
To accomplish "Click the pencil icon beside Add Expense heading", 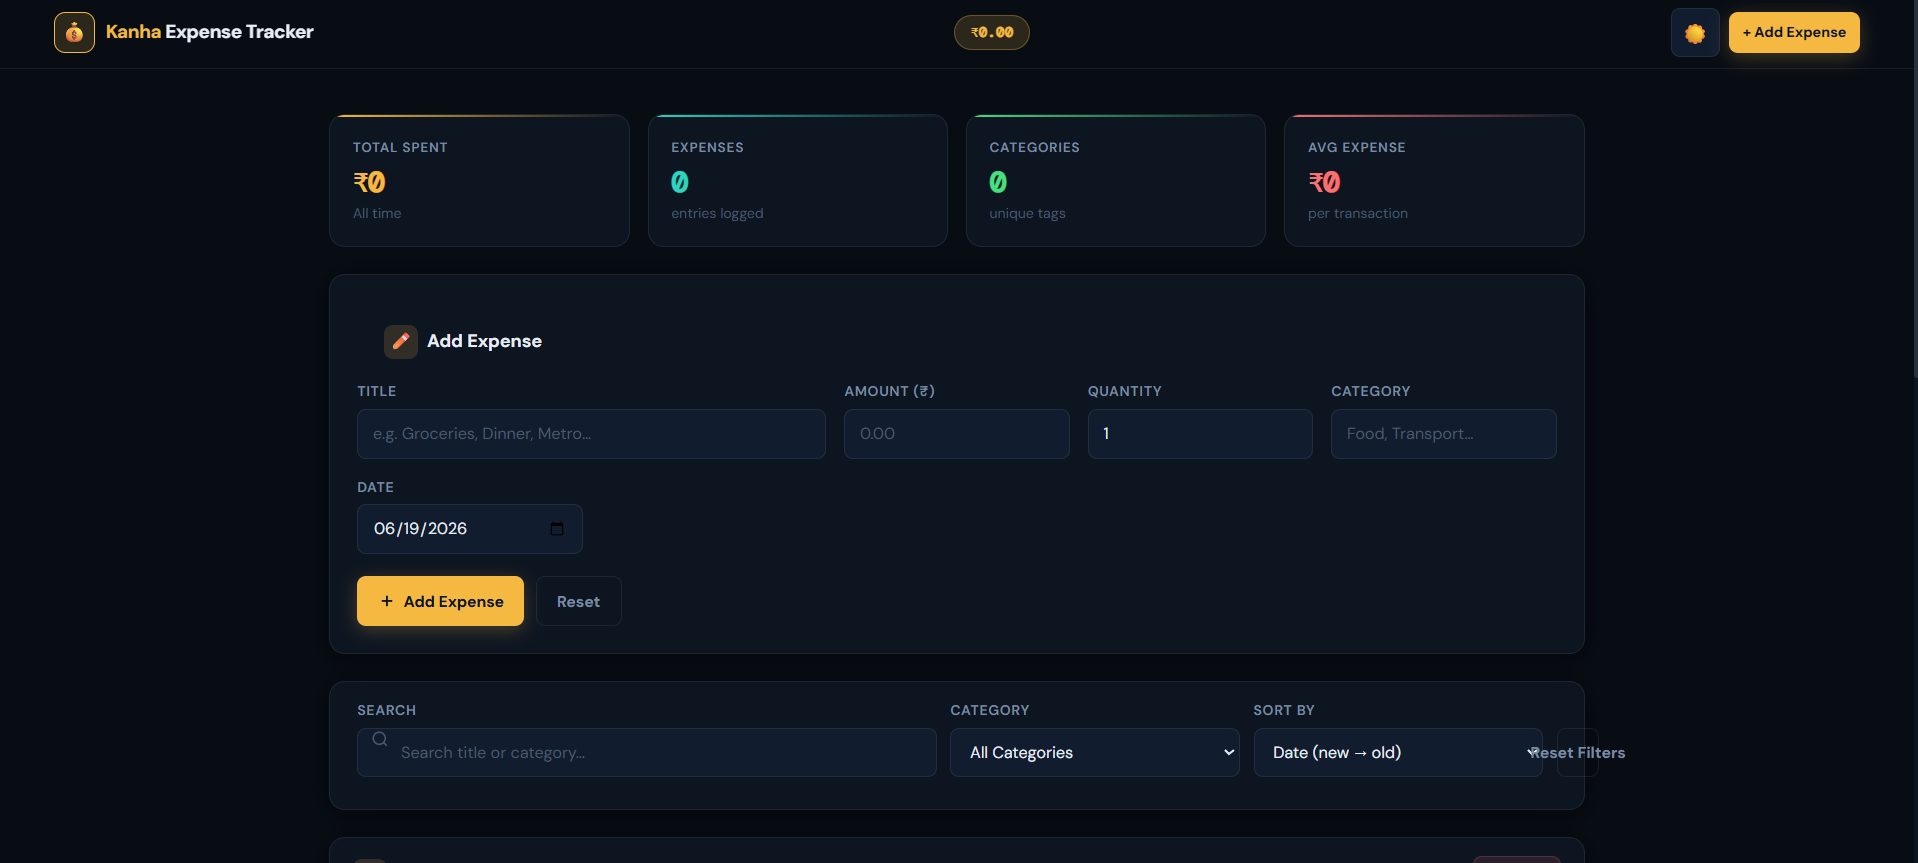I will tap(401, 341).
